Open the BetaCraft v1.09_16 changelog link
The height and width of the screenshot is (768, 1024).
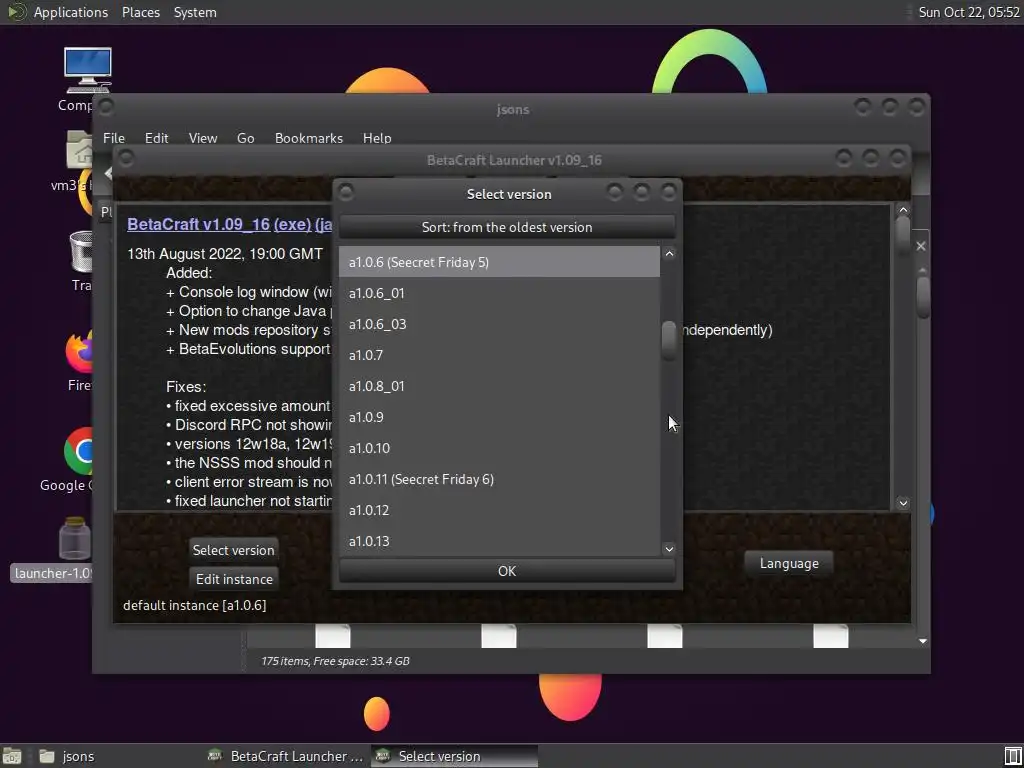point(199,224)
